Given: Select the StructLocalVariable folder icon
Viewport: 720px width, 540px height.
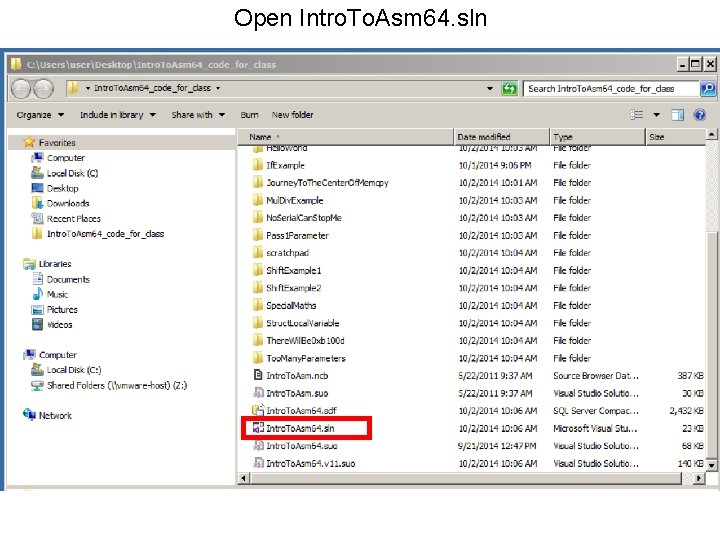Looking at the screenshot, I should point(258,323).
